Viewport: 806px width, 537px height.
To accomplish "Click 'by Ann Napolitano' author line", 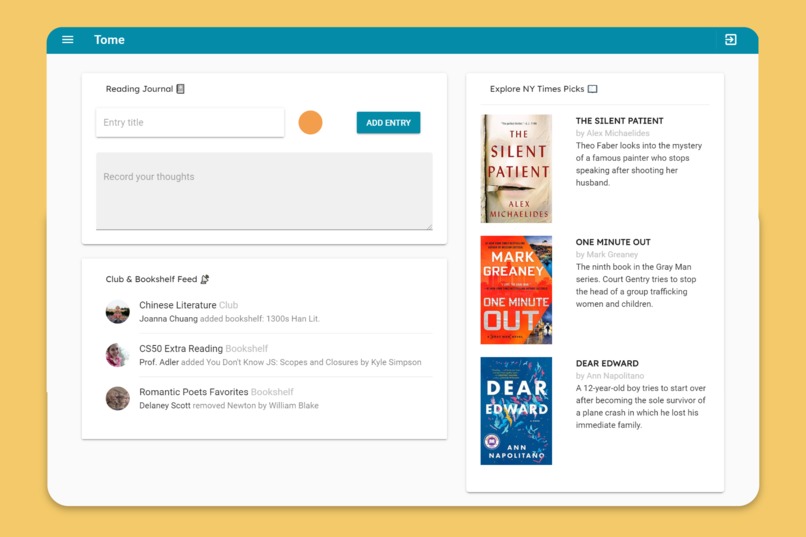I will tap(610, 376).
